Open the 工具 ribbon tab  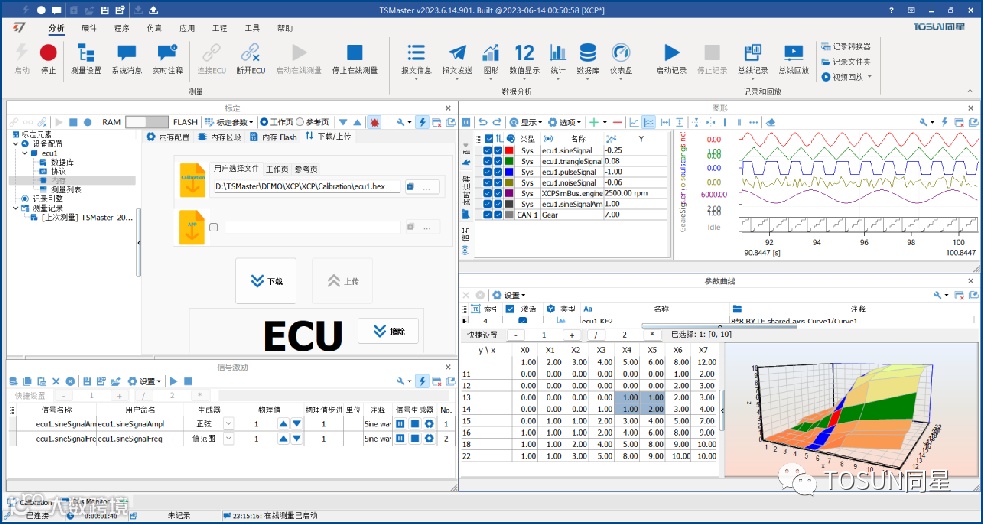pos(252,28)
